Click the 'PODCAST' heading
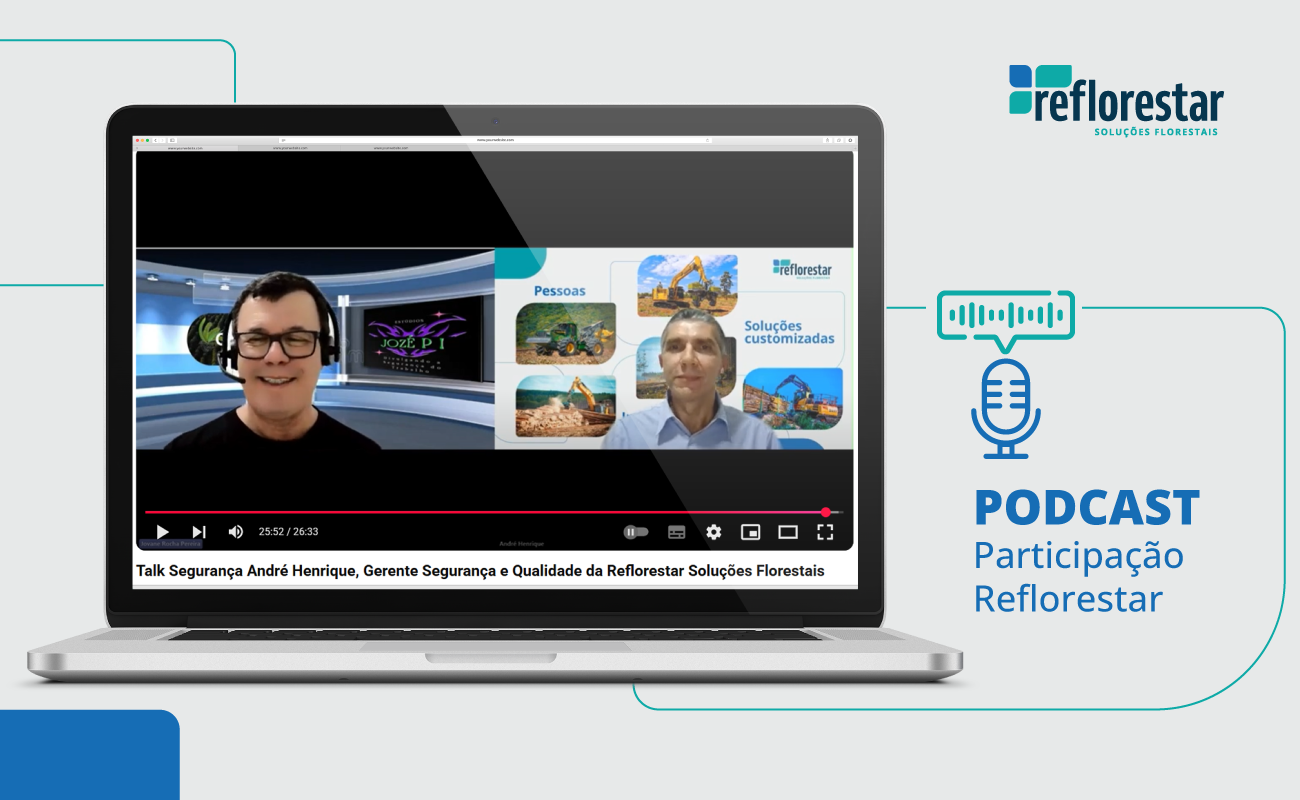Screen dimensions: 1300x800 [1087, 508]
